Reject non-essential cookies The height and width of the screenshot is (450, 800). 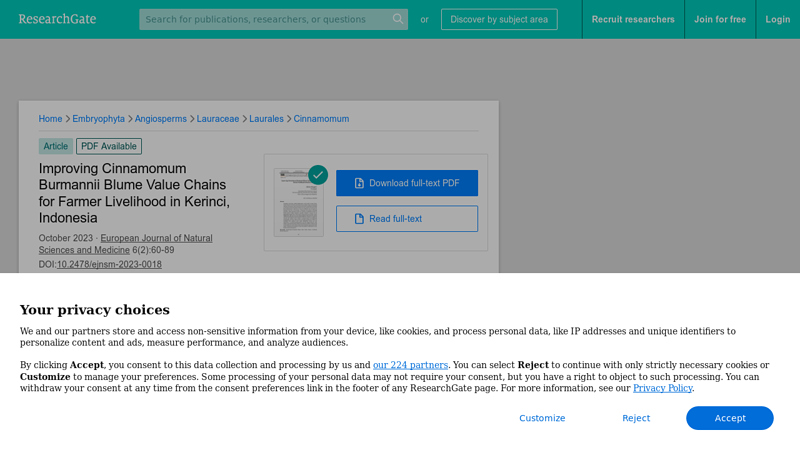pyautogui.click(x=636, y=418)
